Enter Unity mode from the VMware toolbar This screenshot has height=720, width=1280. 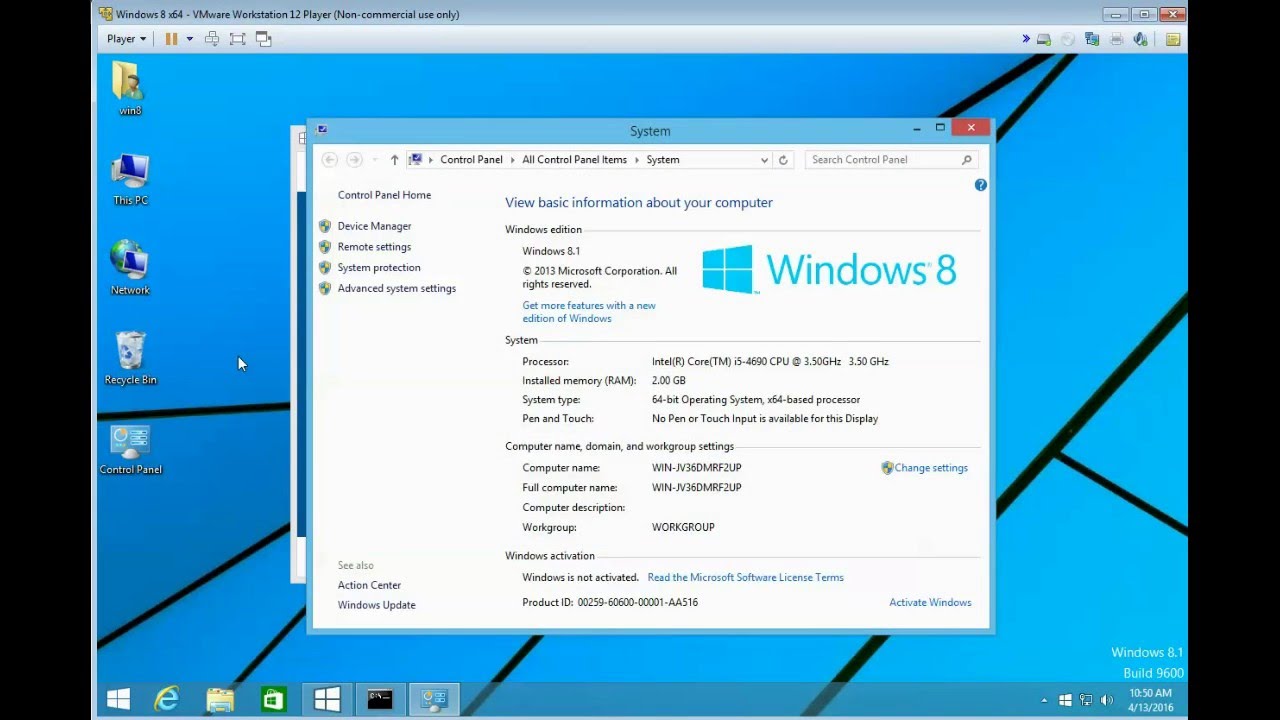tap(263, 38)
